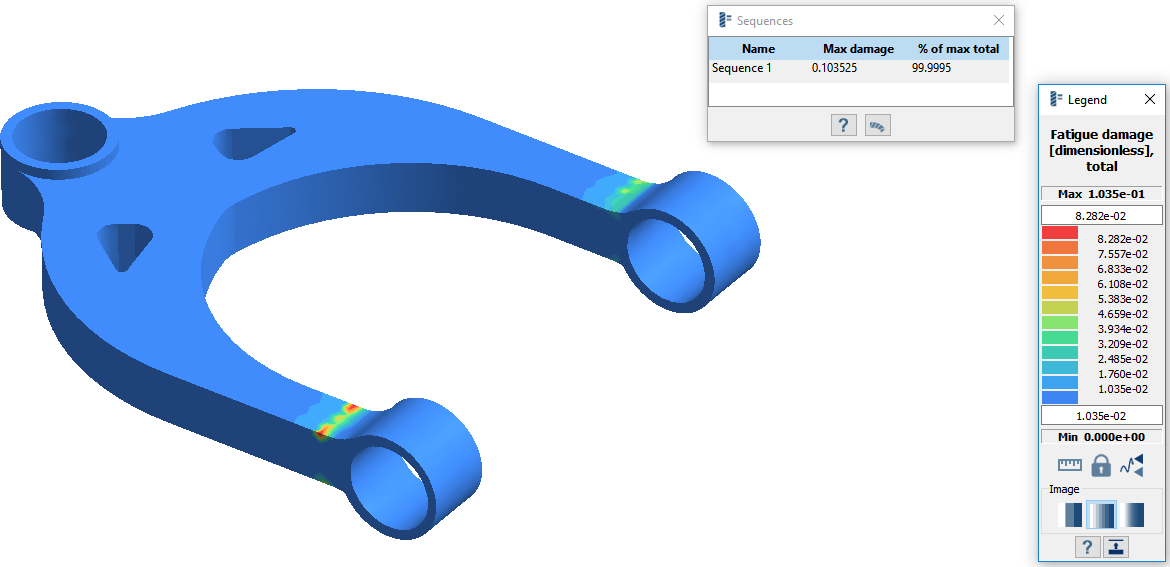Select the smooth gradient image style

[1133, 515]
